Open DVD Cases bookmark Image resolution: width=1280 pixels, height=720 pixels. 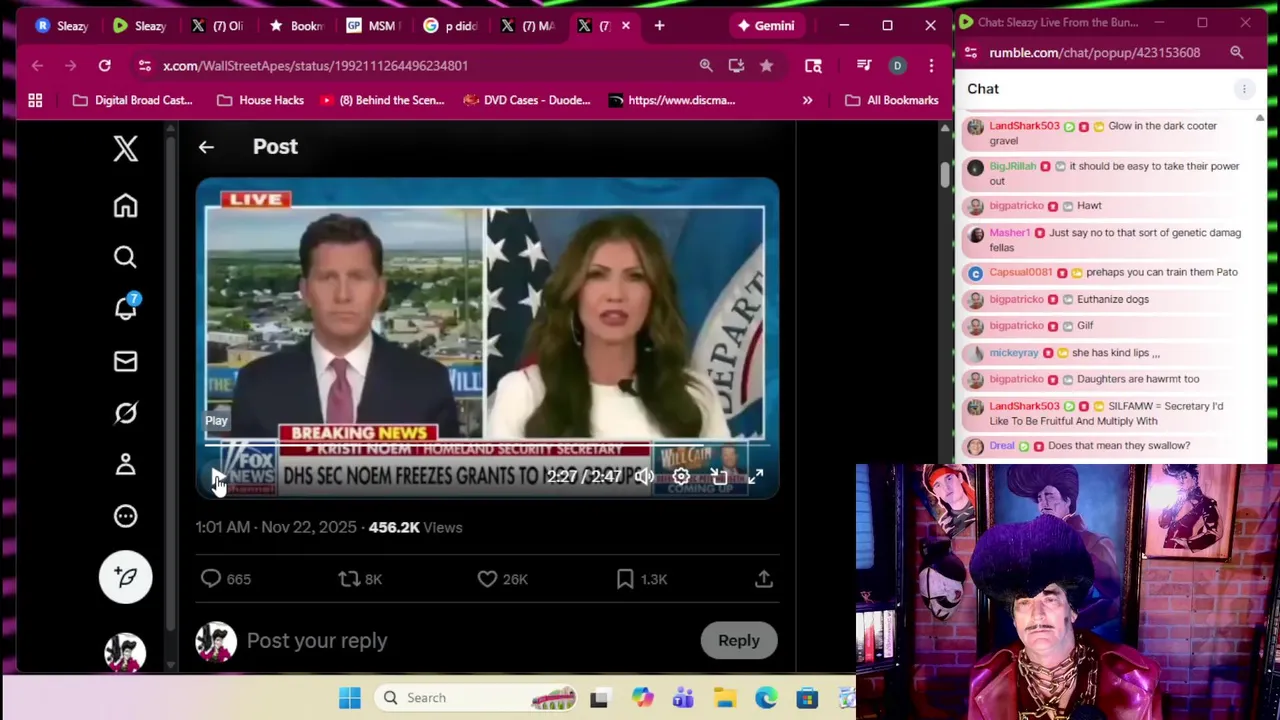[x=527, y=100]
